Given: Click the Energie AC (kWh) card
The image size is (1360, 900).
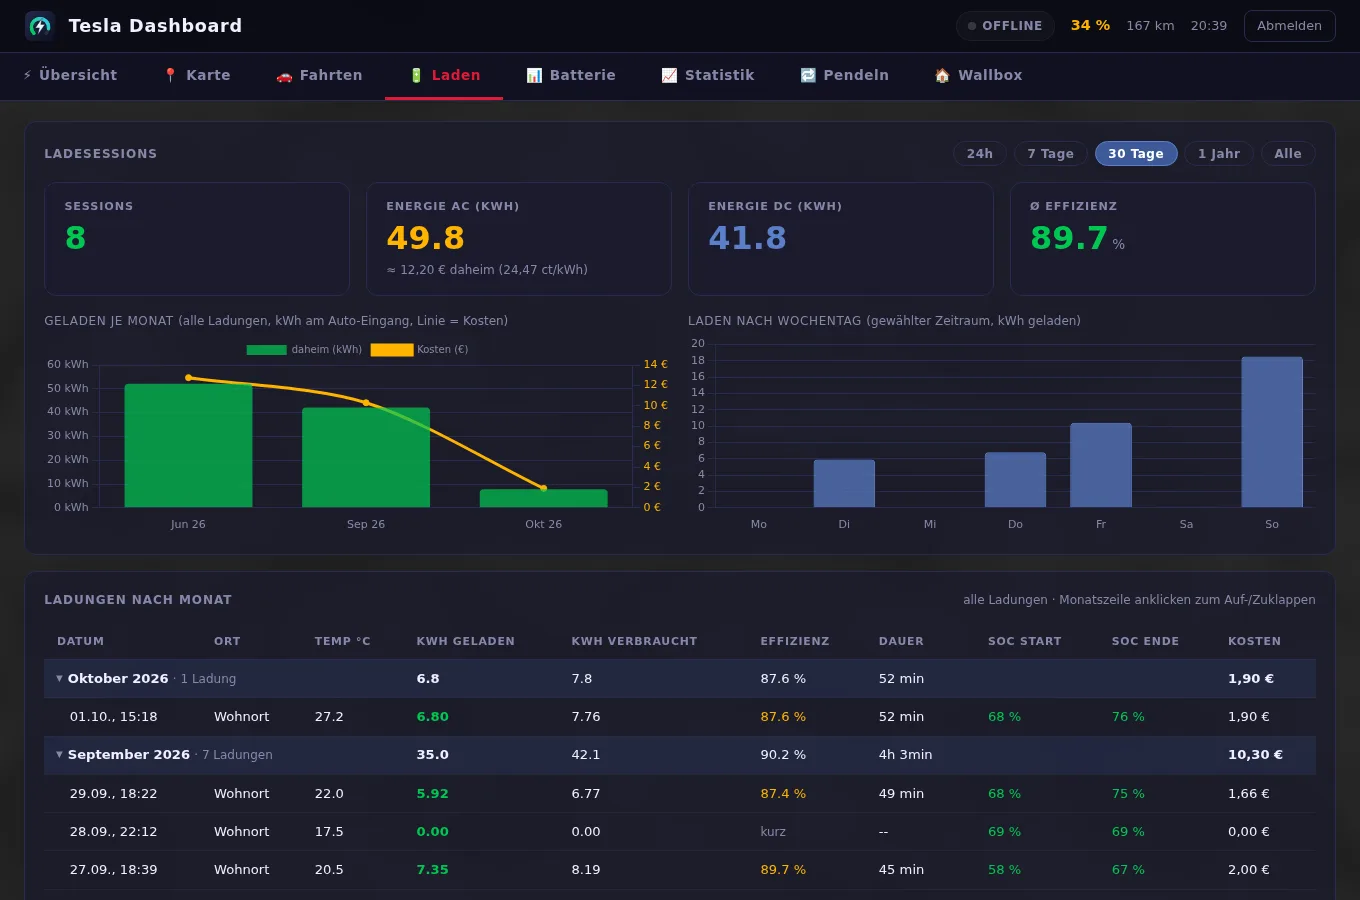Looking at the screenshot, I should click(x=519, y=239).
